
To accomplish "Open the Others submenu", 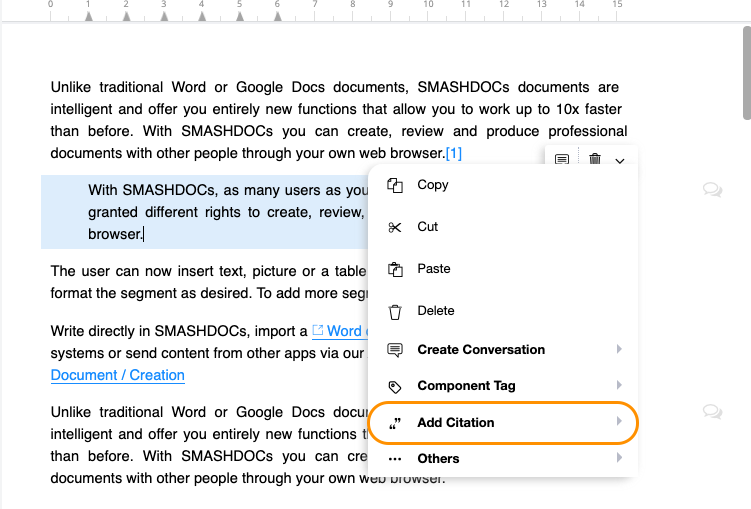I will (503, 459).
